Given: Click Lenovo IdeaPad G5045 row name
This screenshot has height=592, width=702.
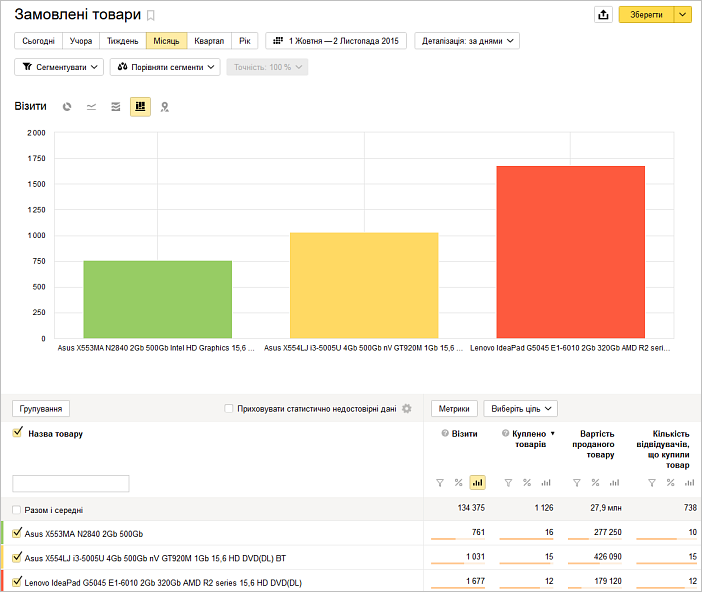Looking at the screenshot, I should 163,583.
